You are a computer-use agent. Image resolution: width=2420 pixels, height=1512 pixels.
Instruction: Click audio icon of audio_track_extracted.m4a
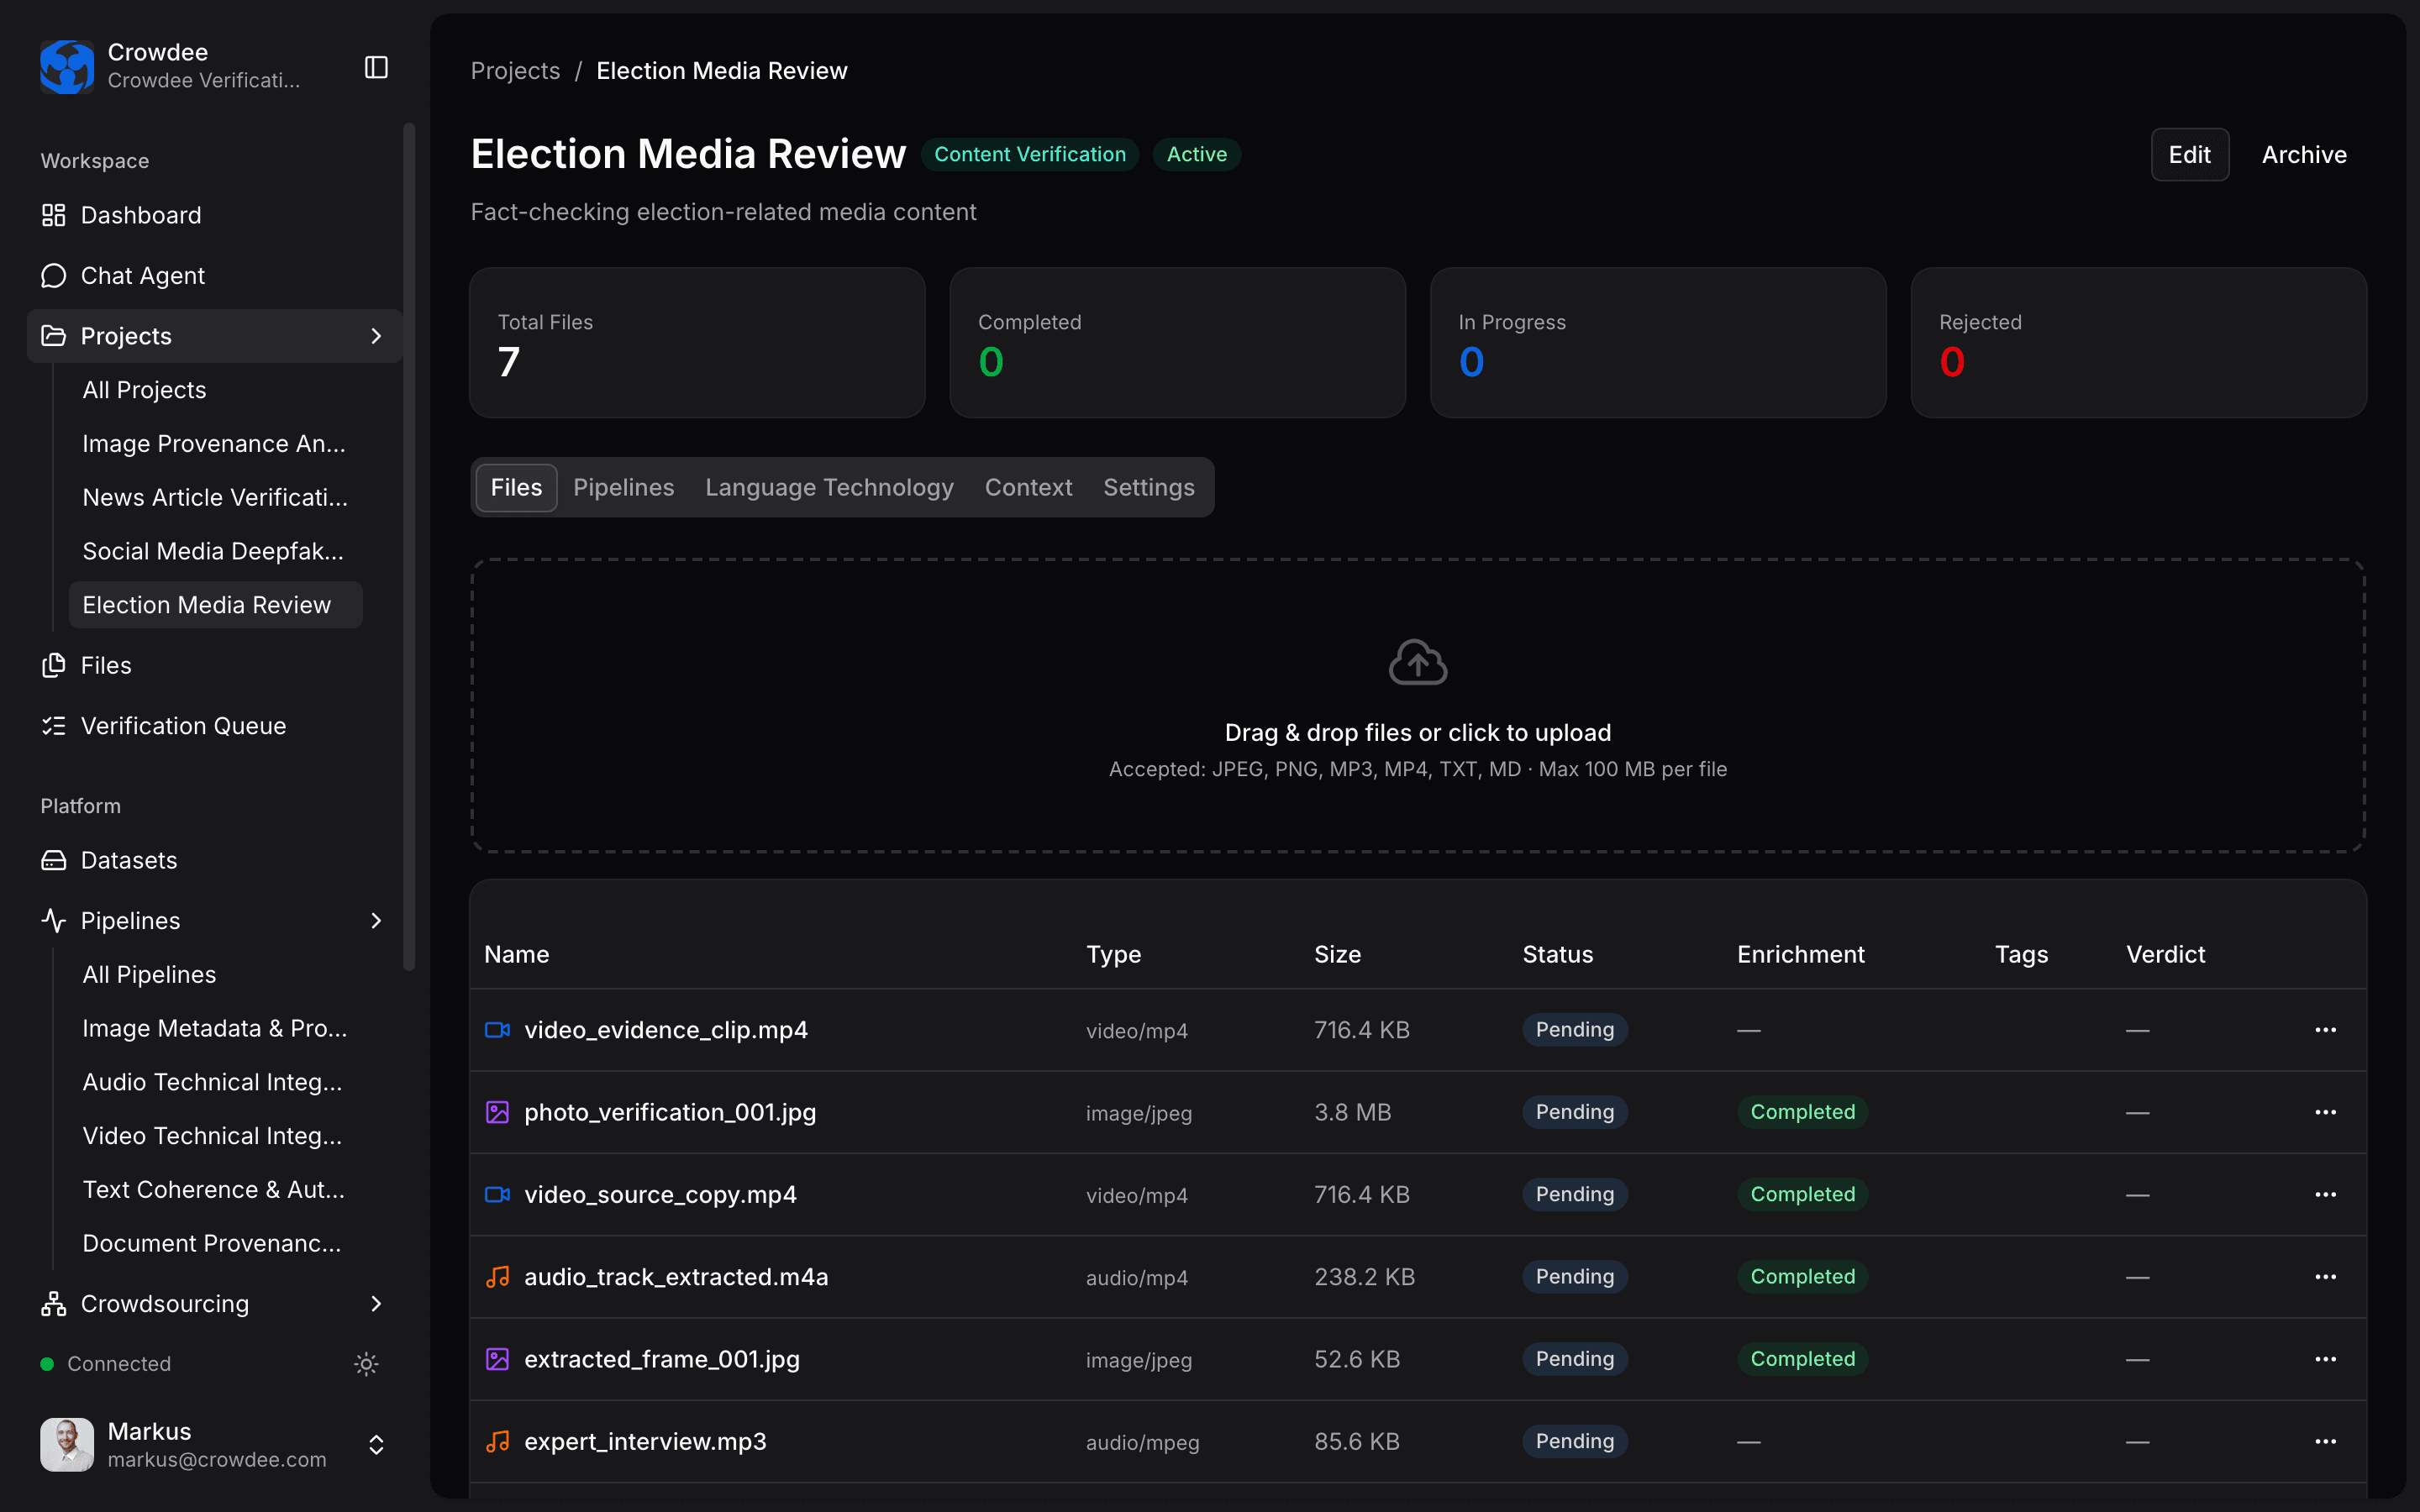click(x=497, y=1277)
